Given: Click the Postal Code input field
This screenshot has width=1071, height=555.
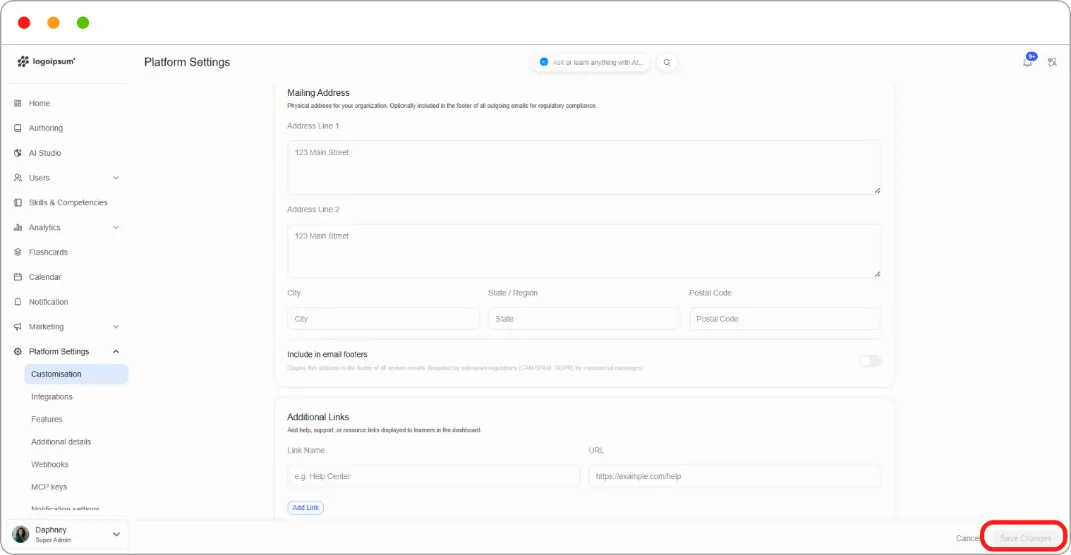Looking at the screenshot, I should click(785, 319).
